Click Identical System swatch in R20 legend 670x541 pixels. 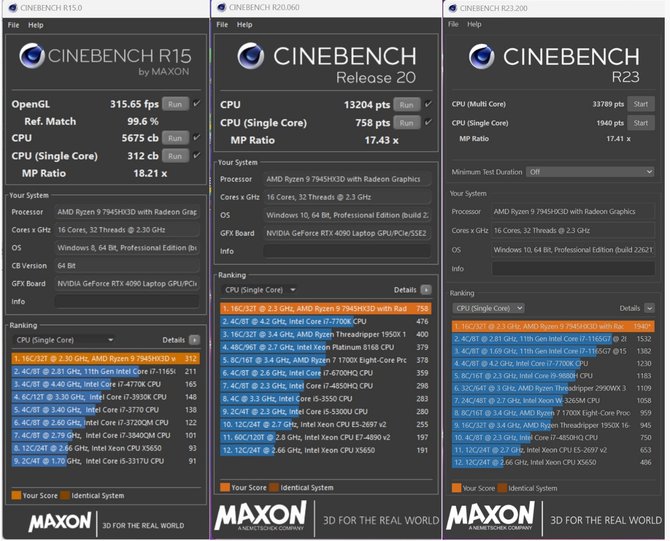click(274, 488)
